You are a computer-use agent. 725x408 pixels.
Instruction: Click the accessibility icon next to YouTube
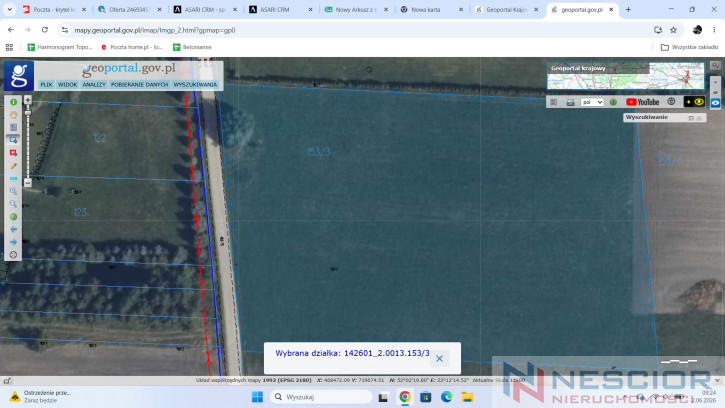point(671,102)
